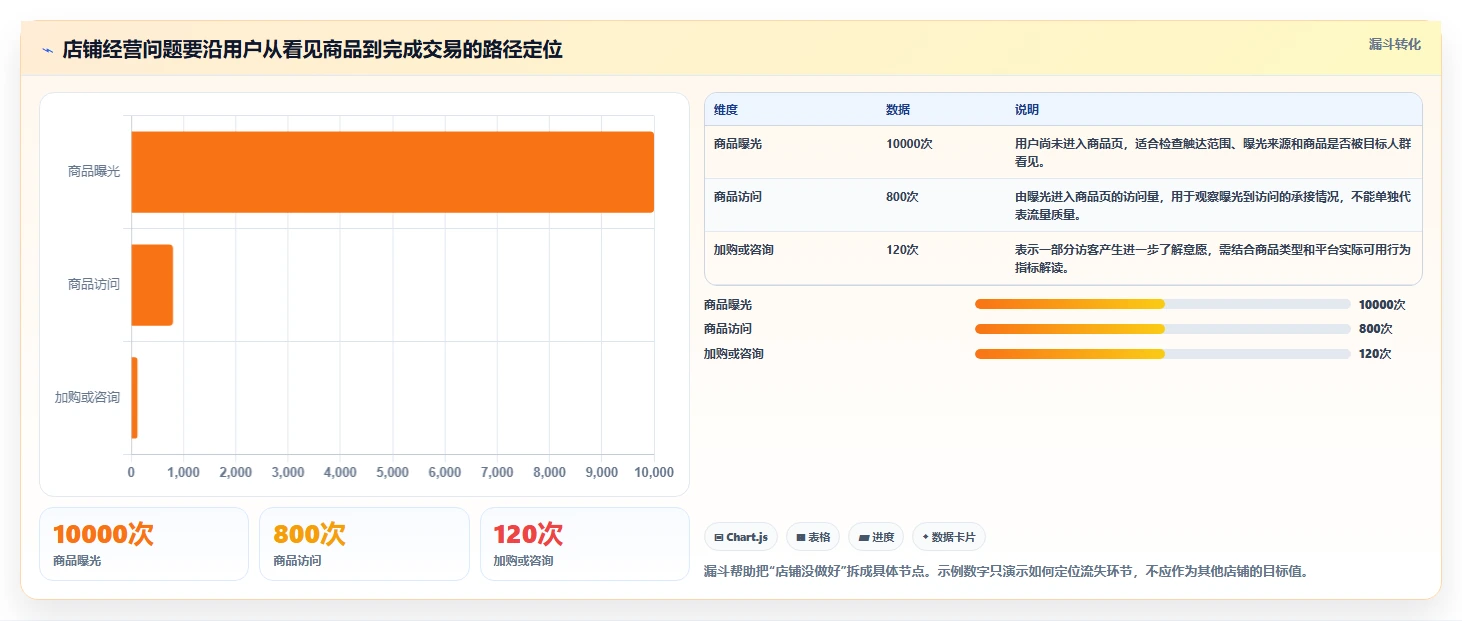Image resolution: width=1462 pixels, height=621 pixels.
Task: Click the chart y-axis label 商品访问
Action: coord(94,285)
